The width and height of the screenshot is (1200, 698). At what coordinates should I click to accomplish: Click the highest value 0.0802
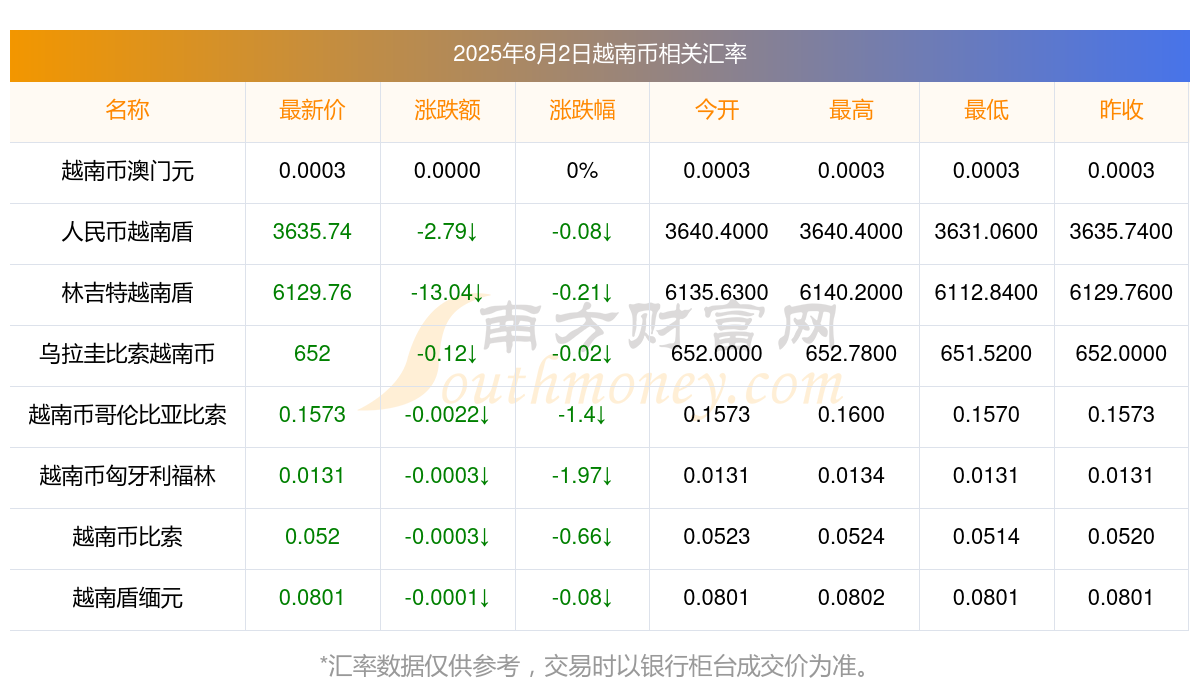tap(851, 598)
